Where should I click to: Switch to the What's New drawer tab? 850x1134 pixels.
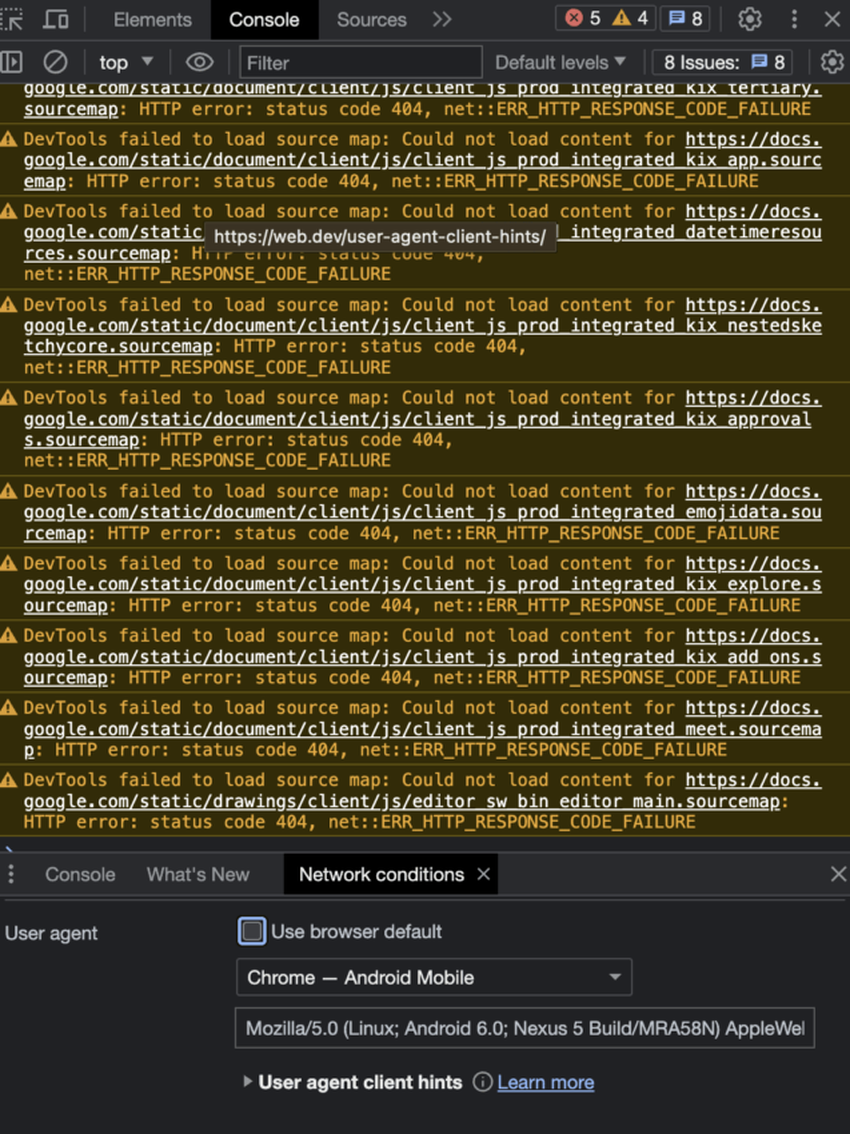198,874
